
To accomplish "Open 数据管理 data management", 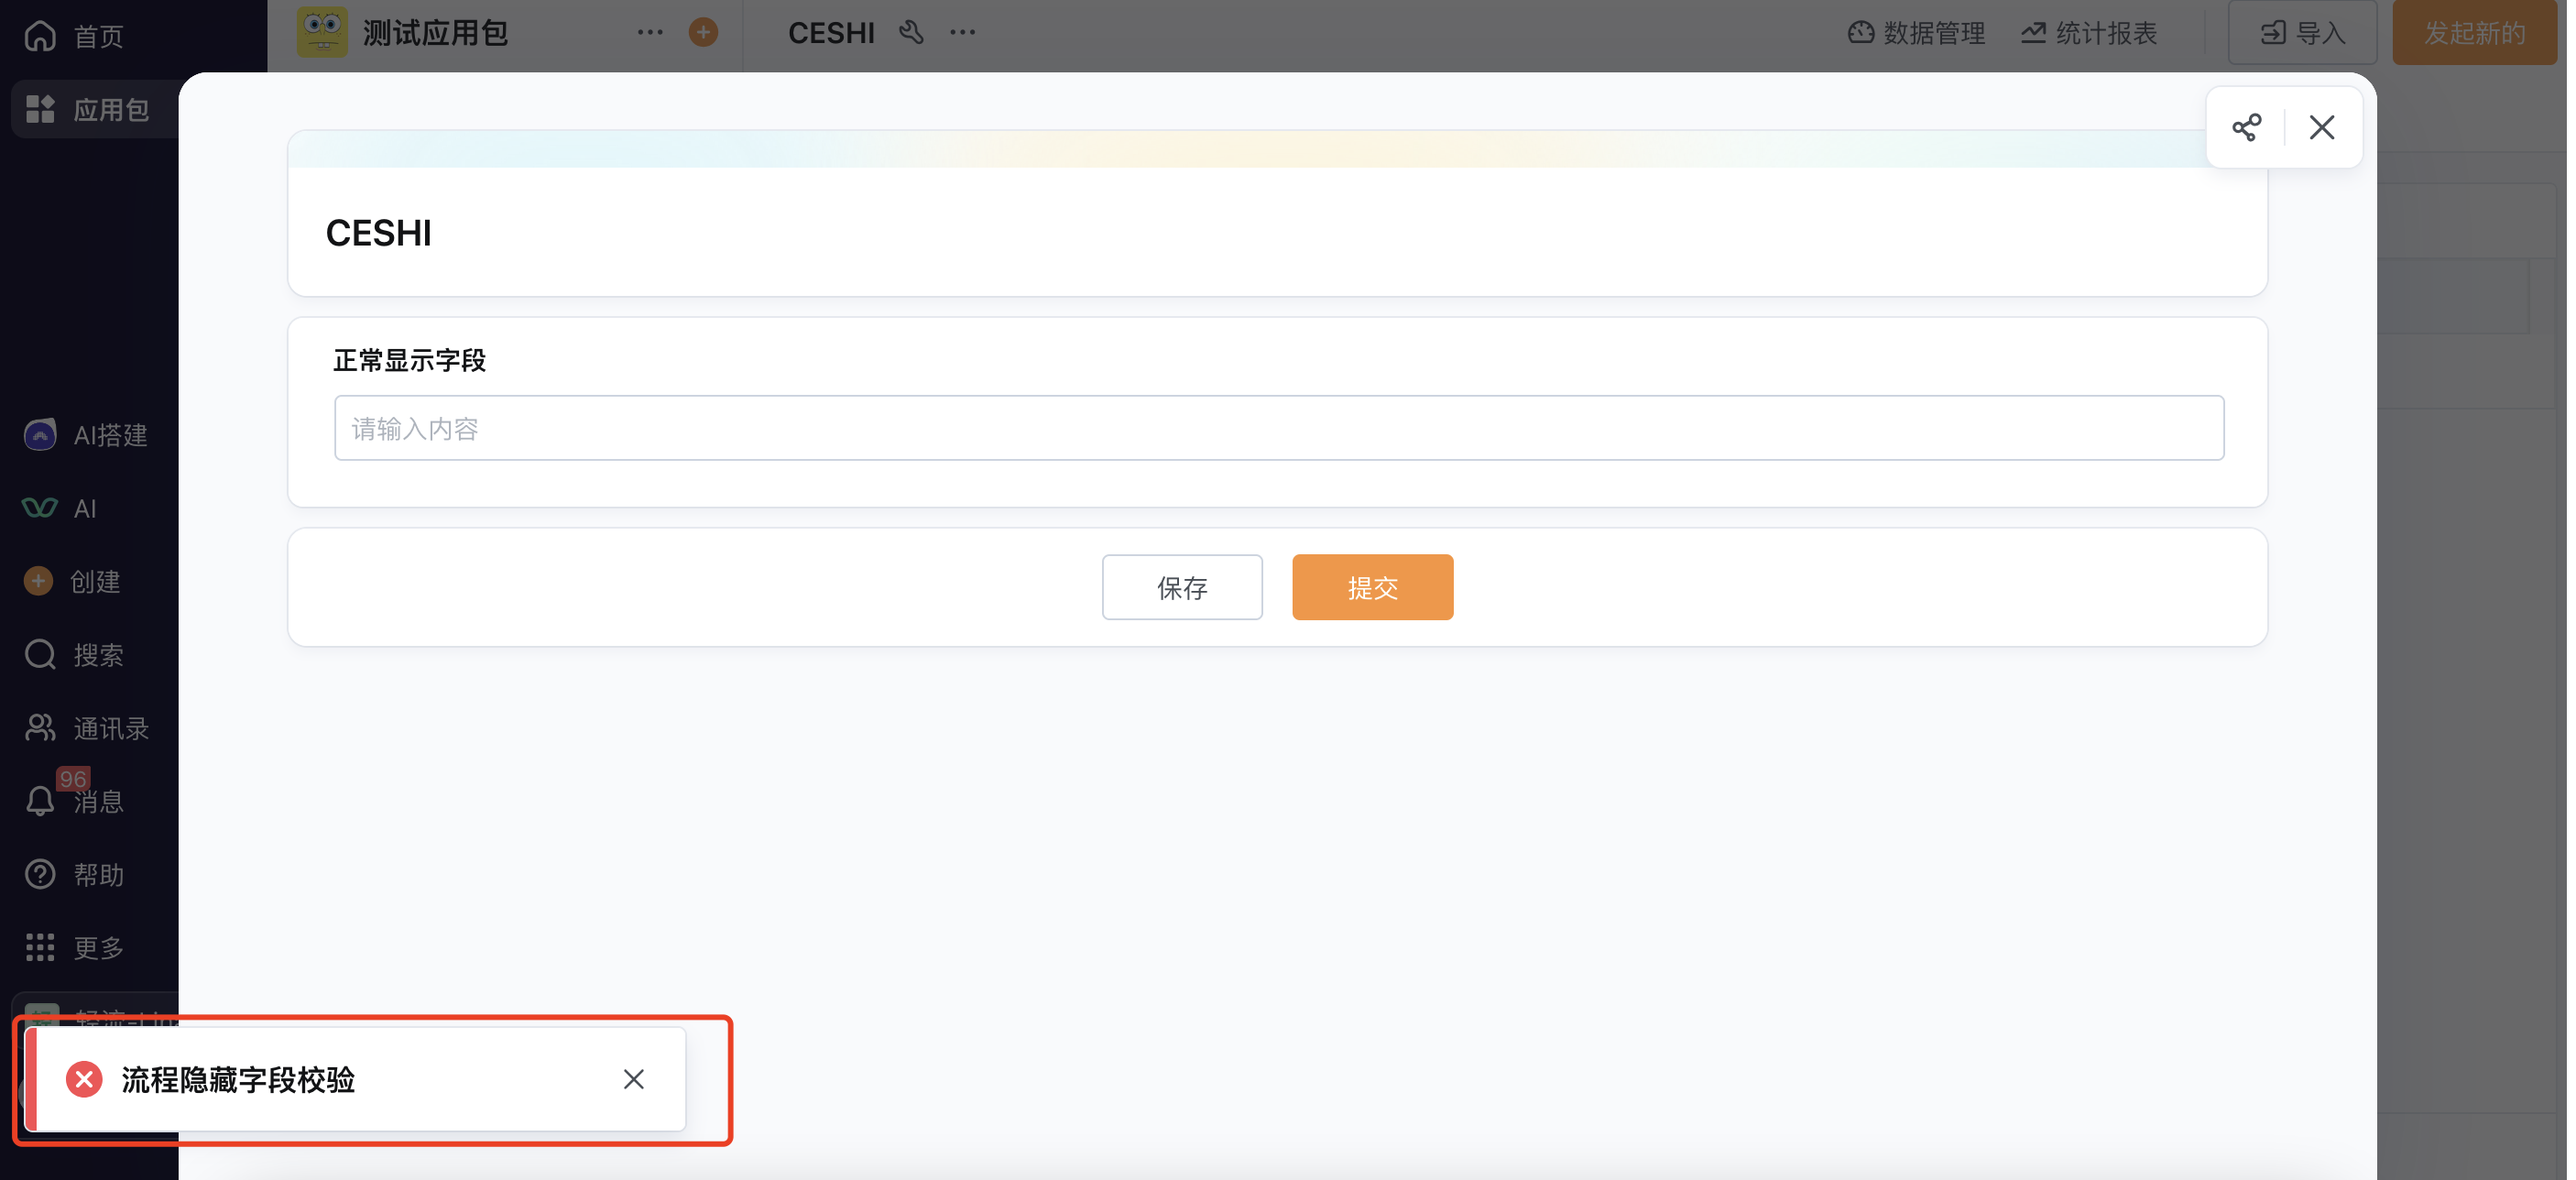I will click(x=1916, y=33).
